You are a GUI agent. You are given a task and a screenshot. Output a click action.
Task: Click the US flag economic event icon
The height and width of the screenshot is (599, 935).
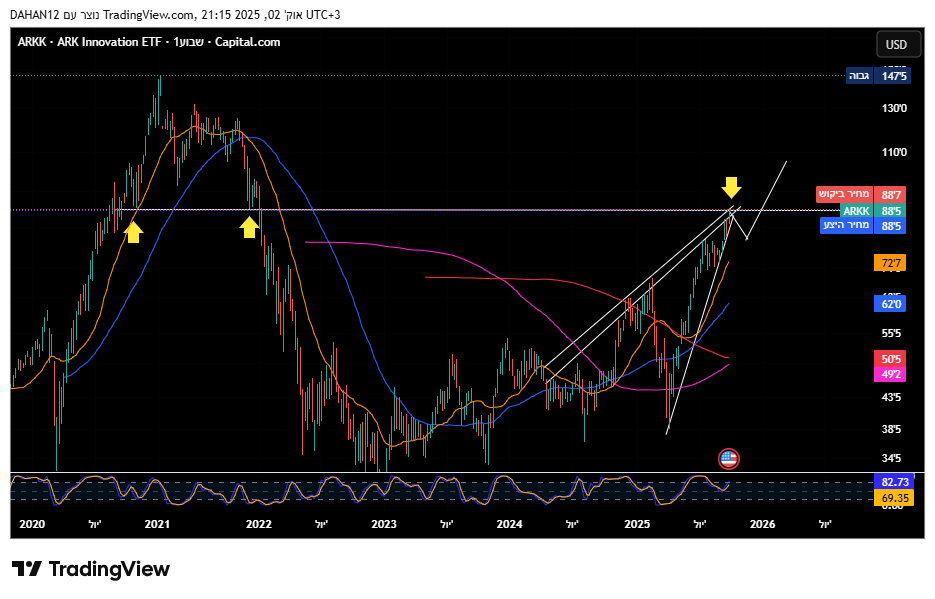(728, 459)
